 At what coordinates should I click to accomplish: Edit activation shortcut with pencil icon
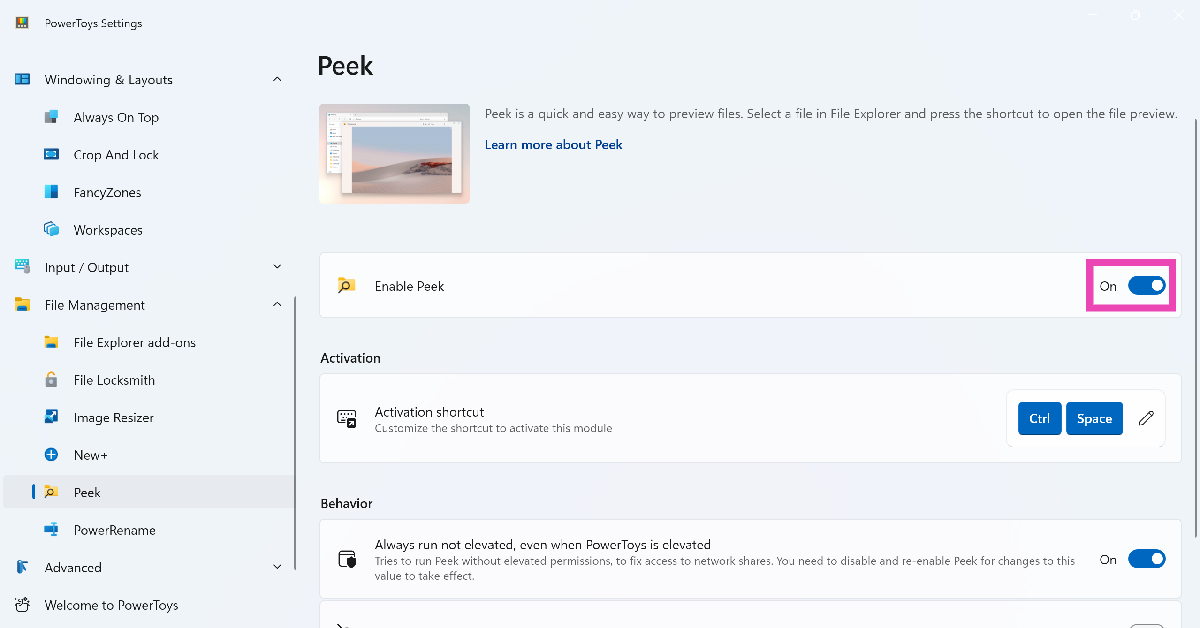tap(1146, 418)
